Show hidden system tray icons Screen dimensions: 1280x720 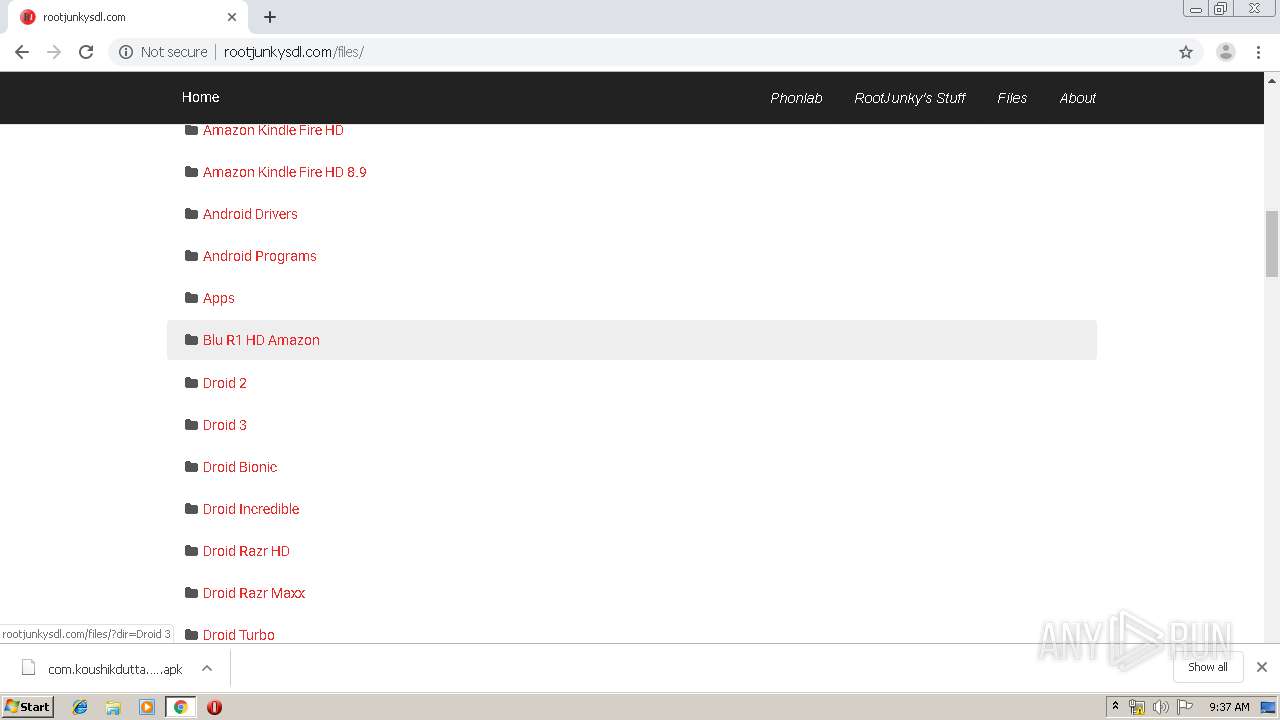pos(1116,707)
